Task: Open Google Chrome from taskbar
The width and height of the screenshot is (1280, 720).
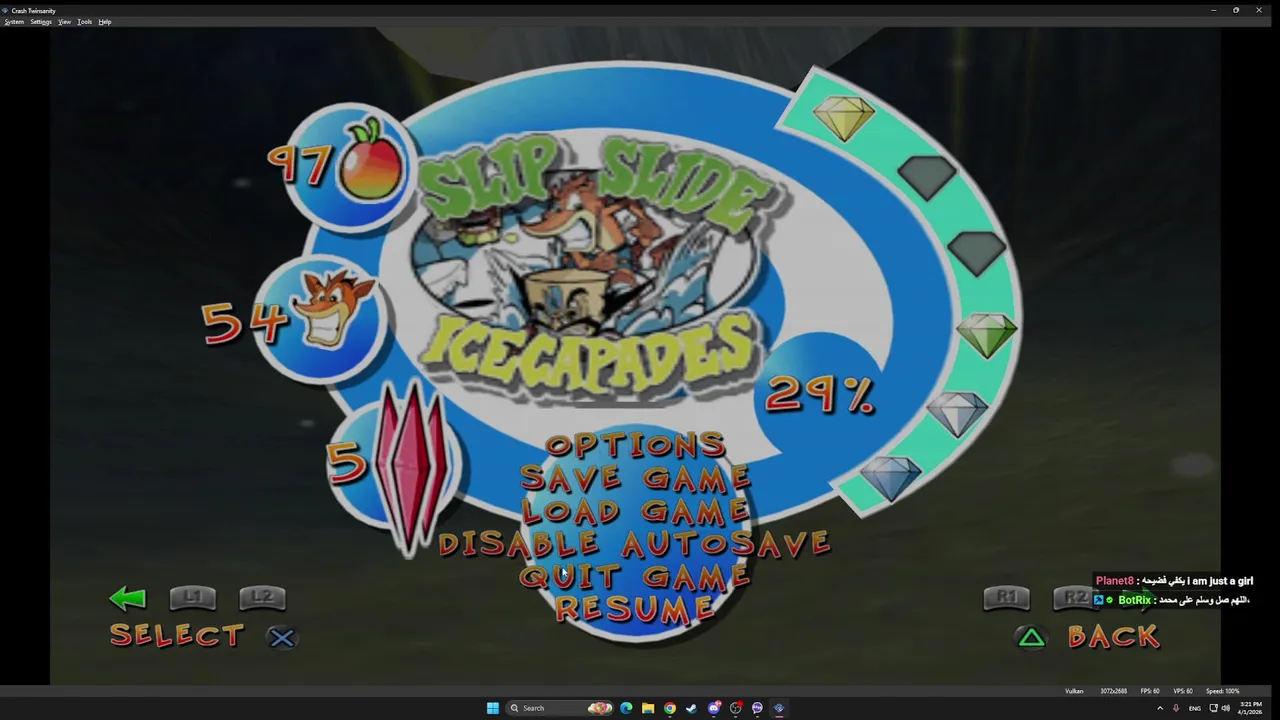Action: (x=670, y=708)
